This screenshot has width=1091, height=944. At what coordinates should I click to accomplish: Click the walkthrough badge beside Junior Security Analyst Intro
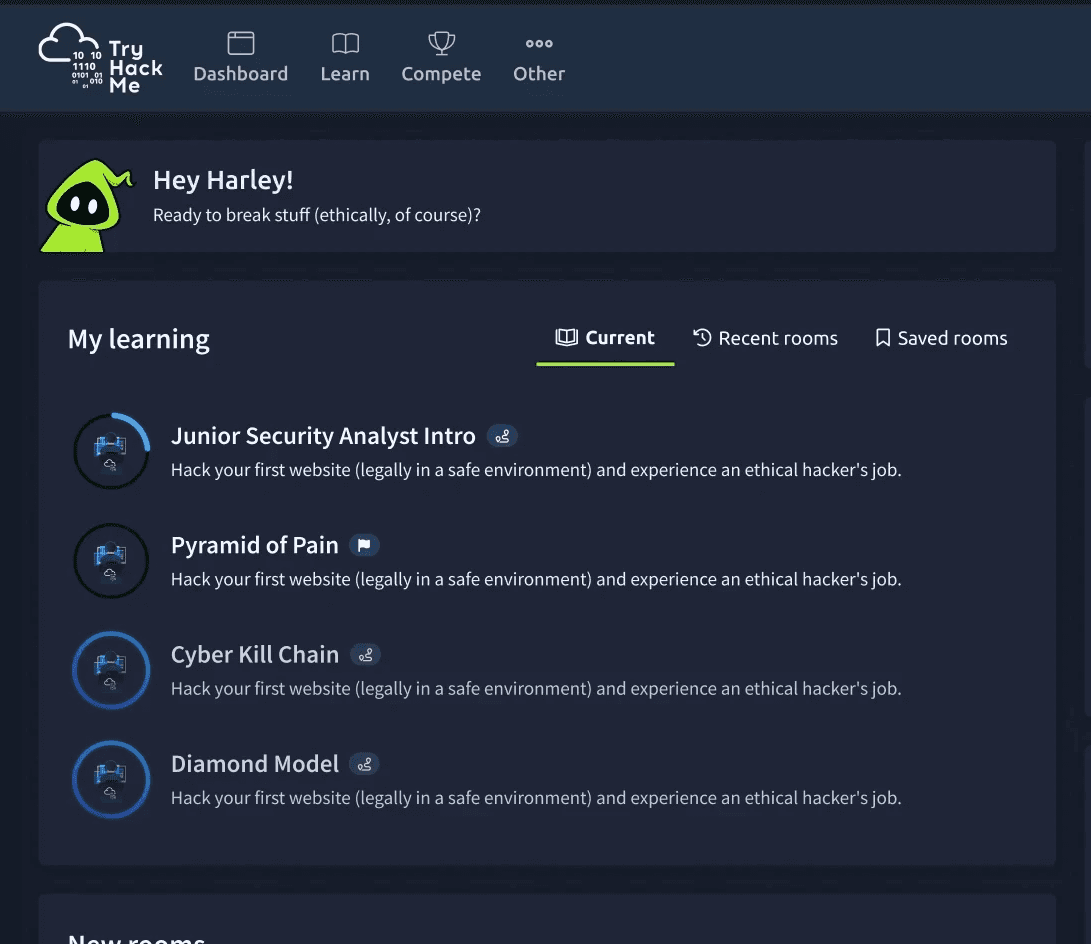pos(502,436)
